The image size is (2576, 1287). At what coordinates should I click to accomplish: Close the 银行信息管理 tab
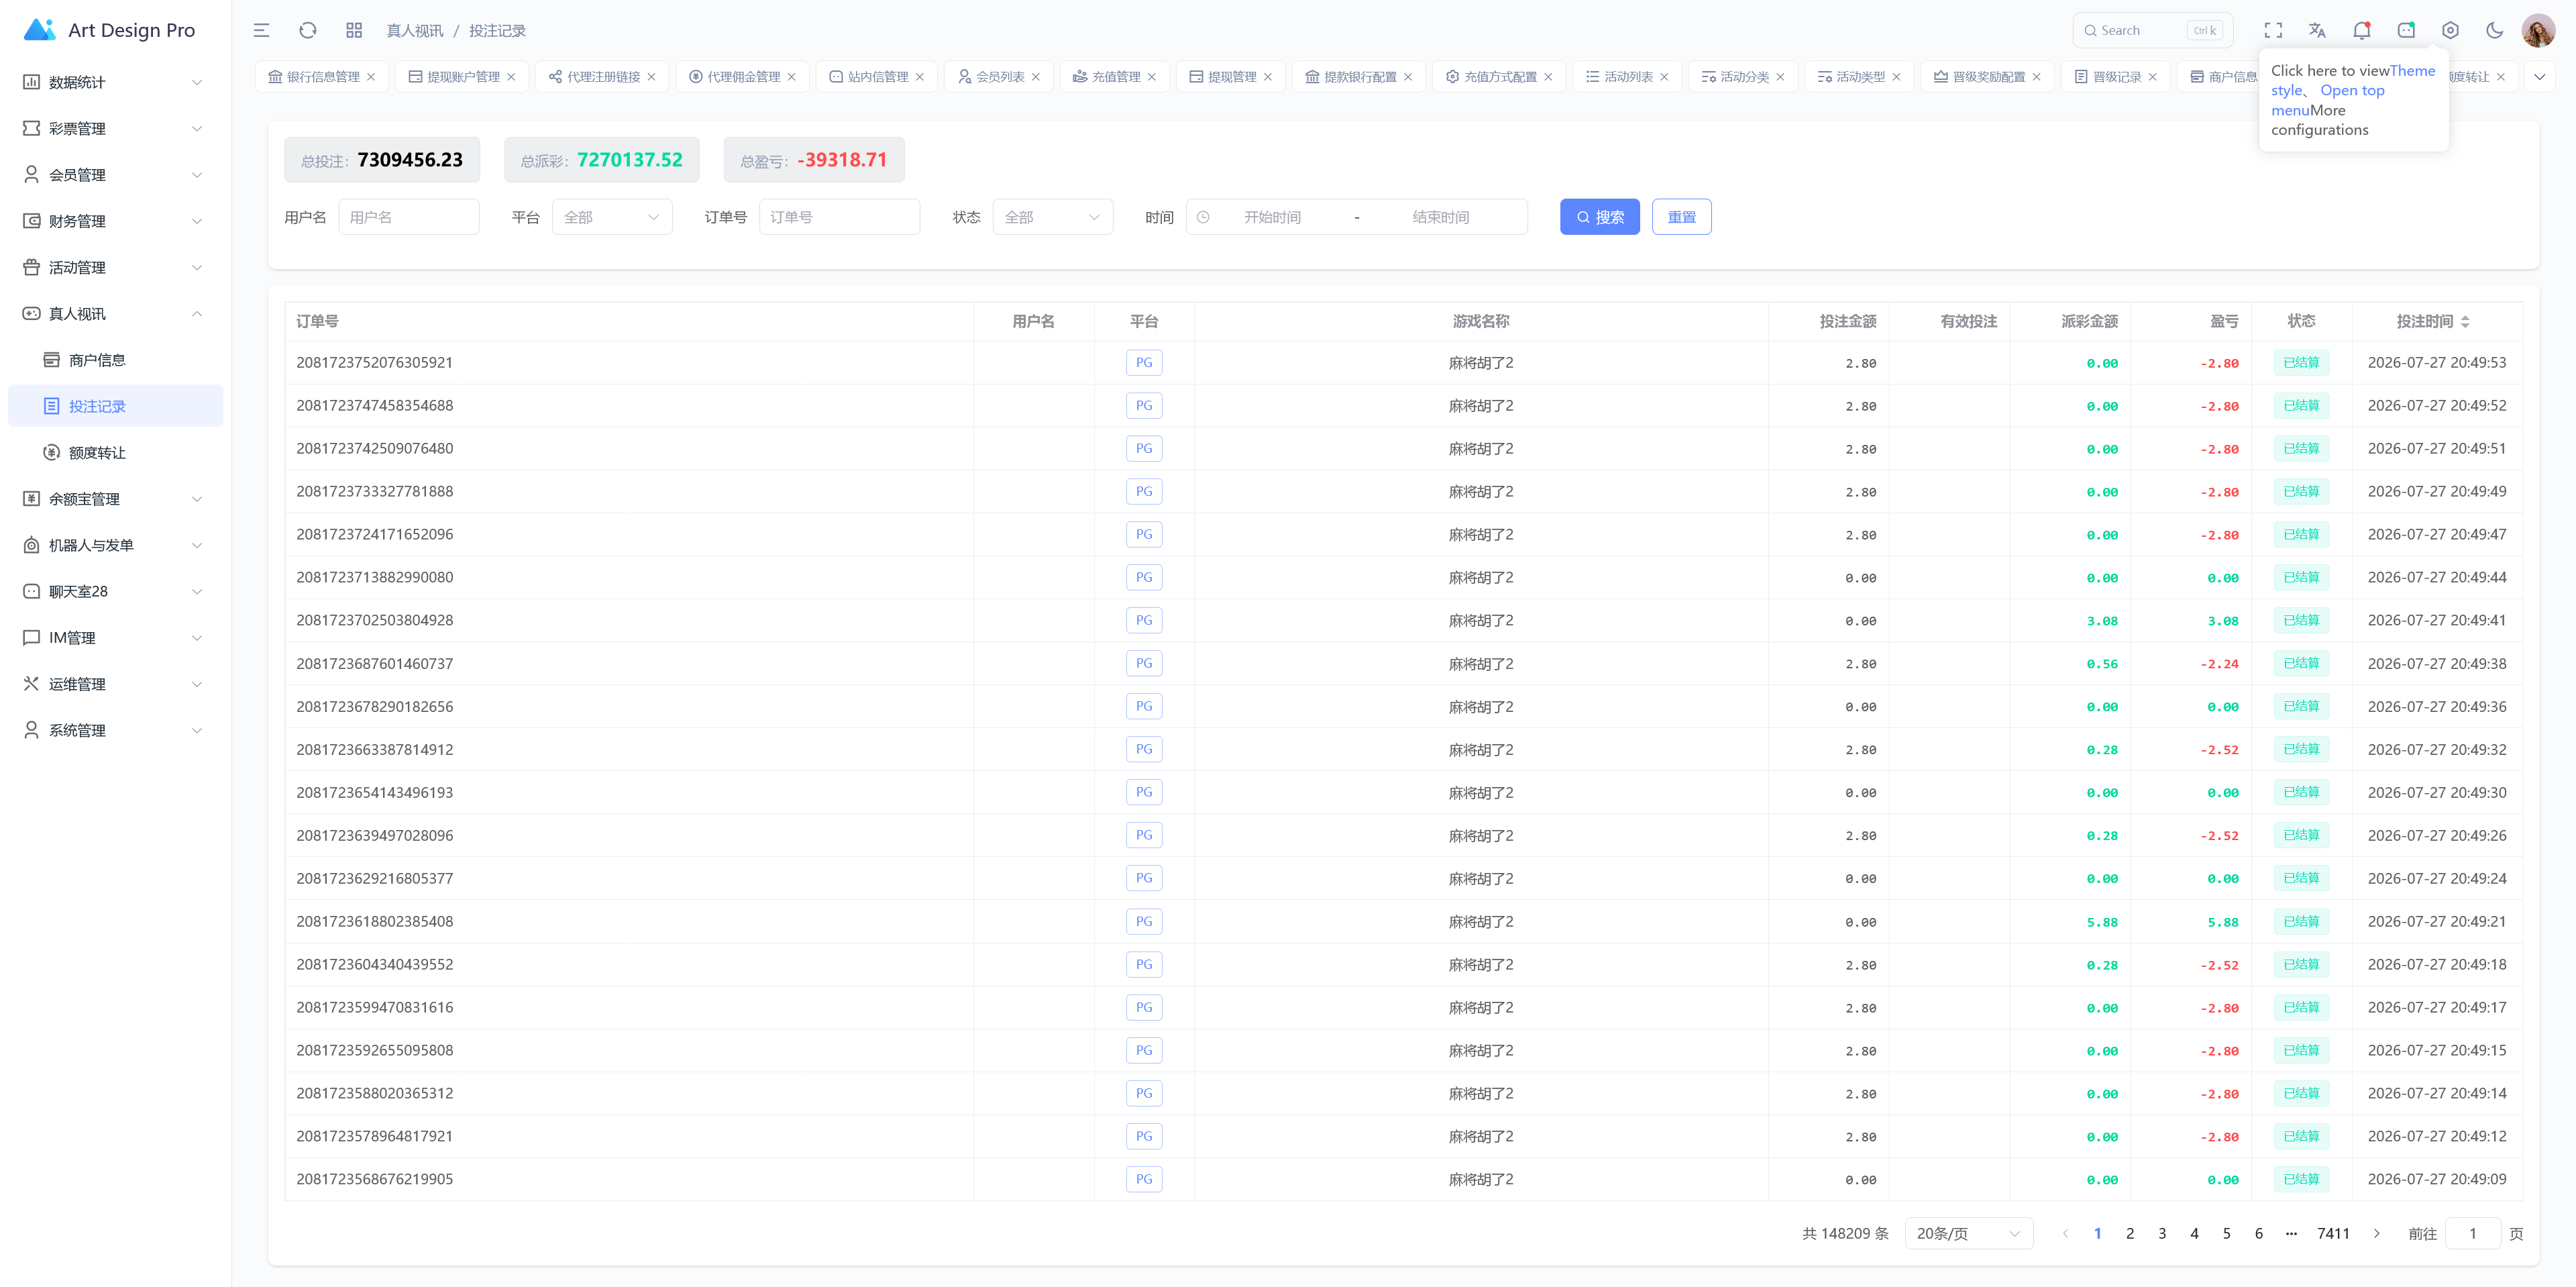coord(371,77)
